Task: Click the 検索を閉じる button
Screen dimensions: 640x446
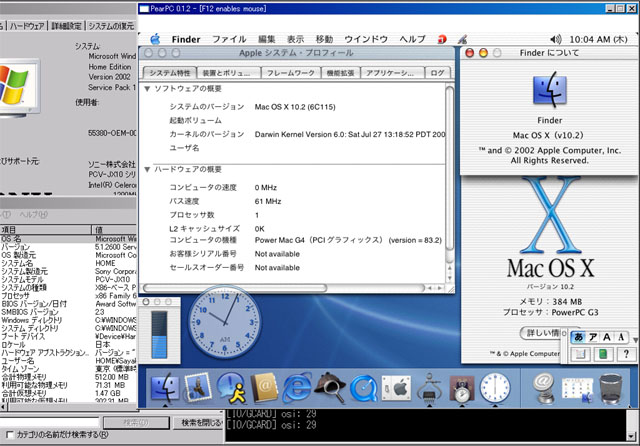Action: click(200, 423)
